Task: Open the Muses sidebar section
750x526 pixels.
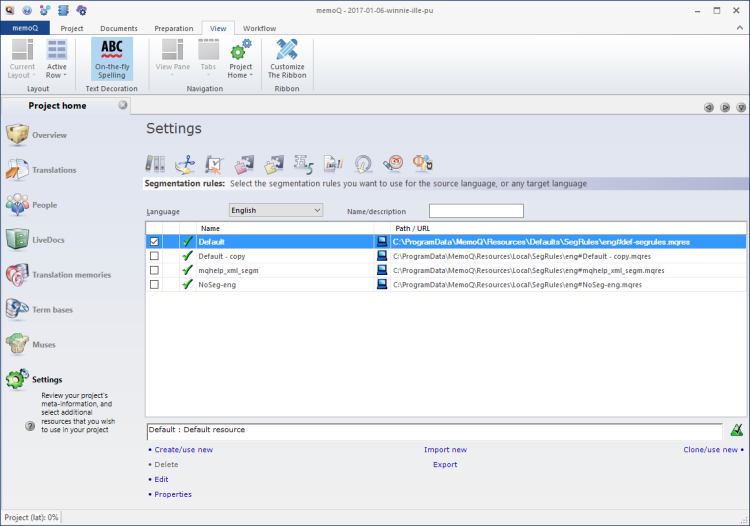Action: (x=43, y=345)
